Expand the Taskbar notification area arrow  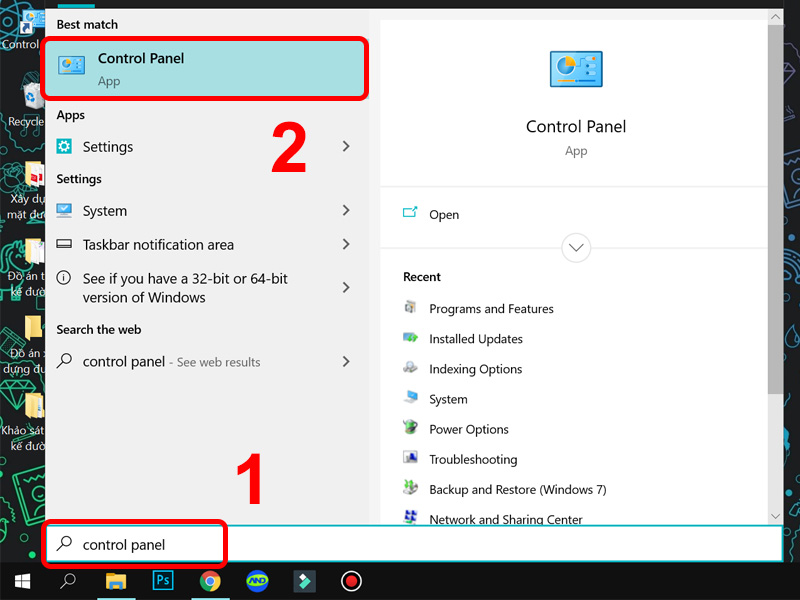[346, 245]
